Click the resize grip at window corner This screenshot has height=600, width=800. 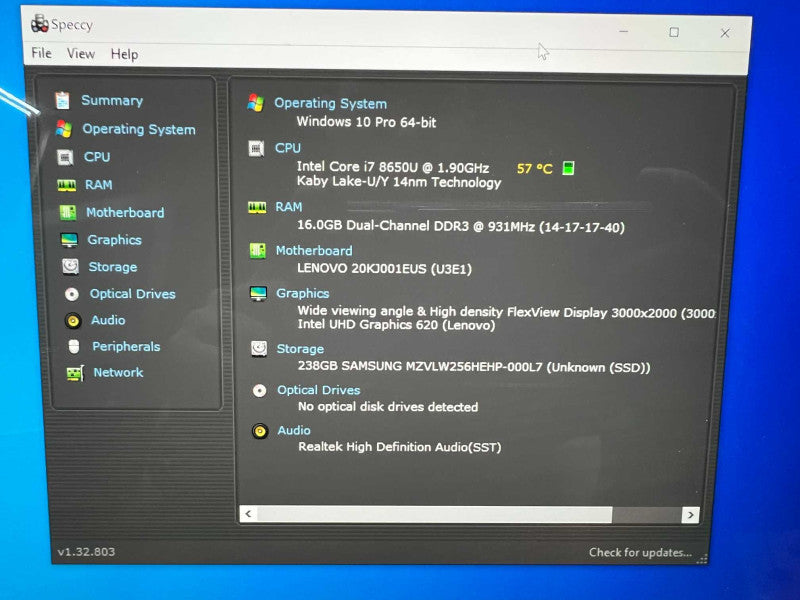pyautogui.click(x=703, y=559)
